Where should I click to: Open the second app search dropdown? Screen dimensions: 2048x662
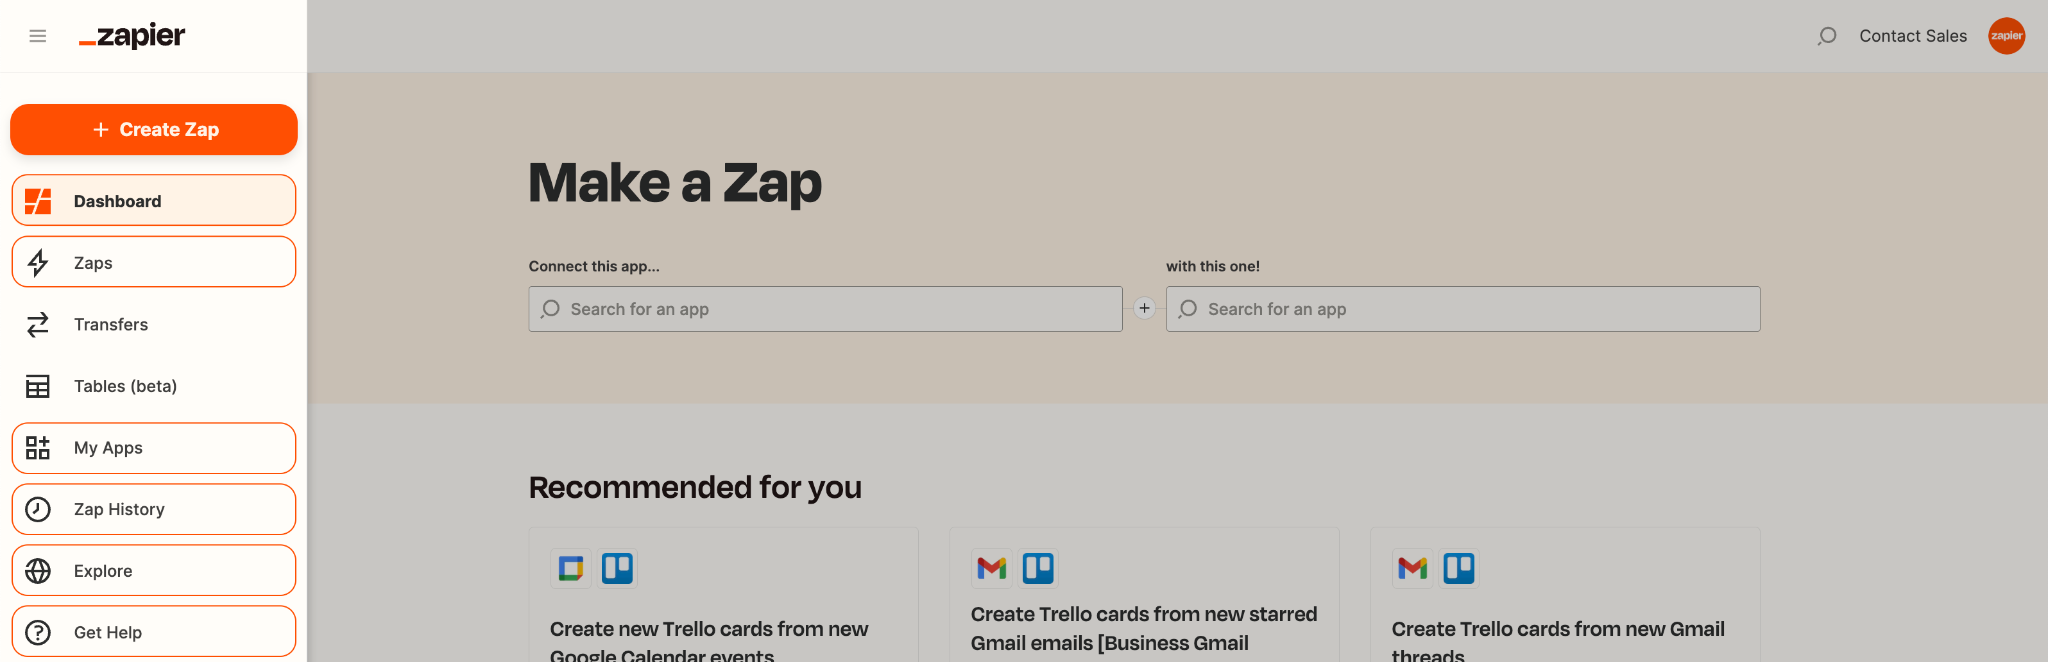[x=1462, y=309]
